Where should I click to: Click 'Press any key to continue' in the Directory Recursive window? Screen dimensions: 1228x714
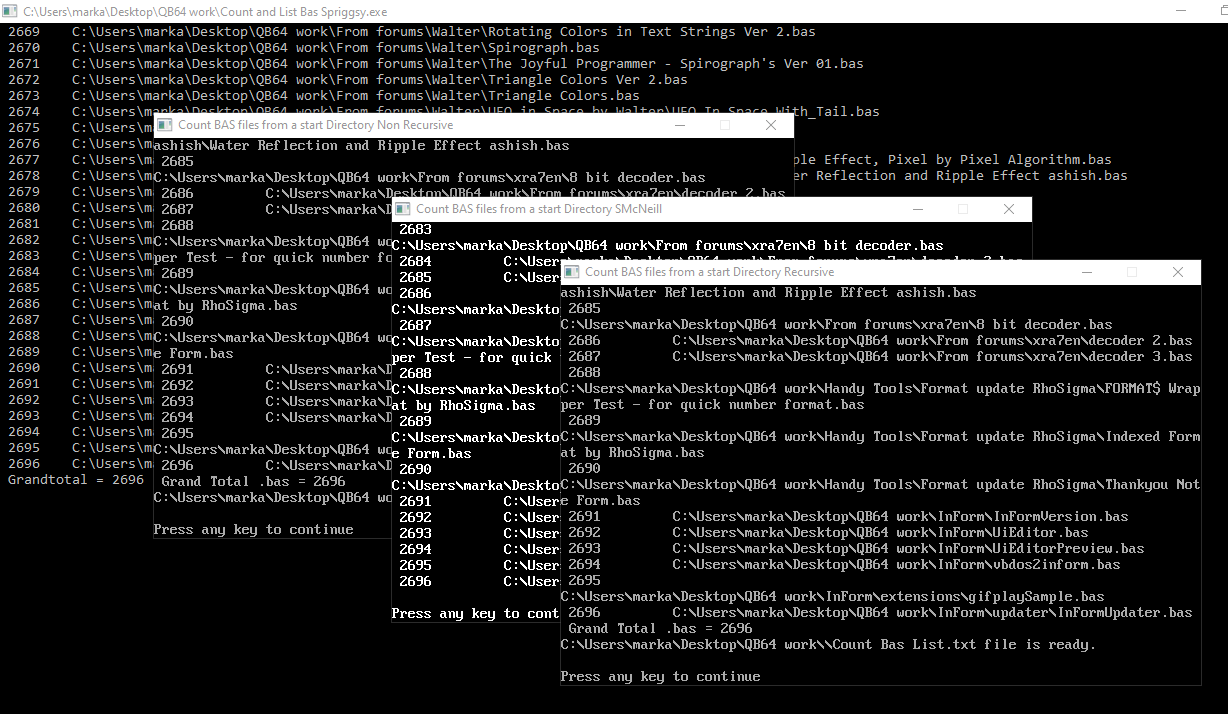[x=660, y=676]
